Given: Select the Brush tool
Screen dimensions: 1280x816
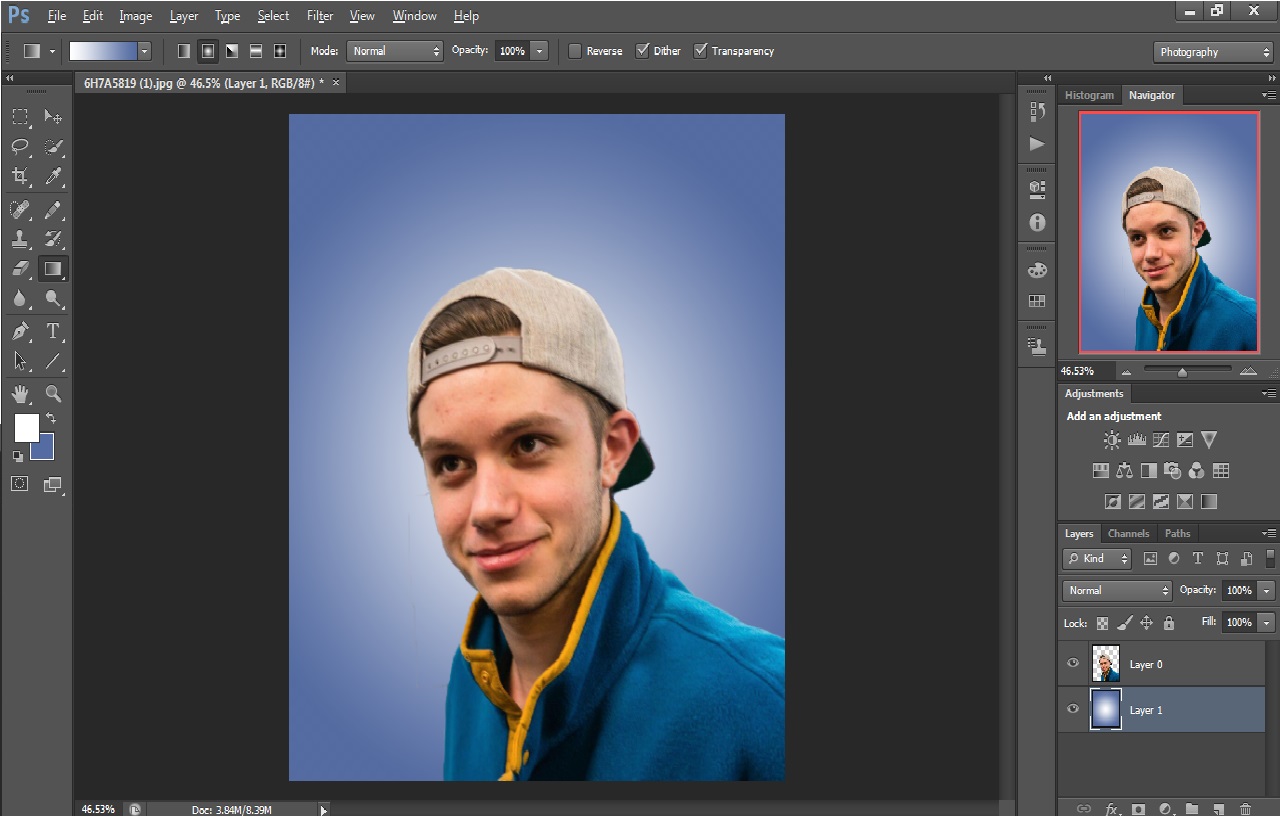Looking at the screenshot, I should (54, 209).
